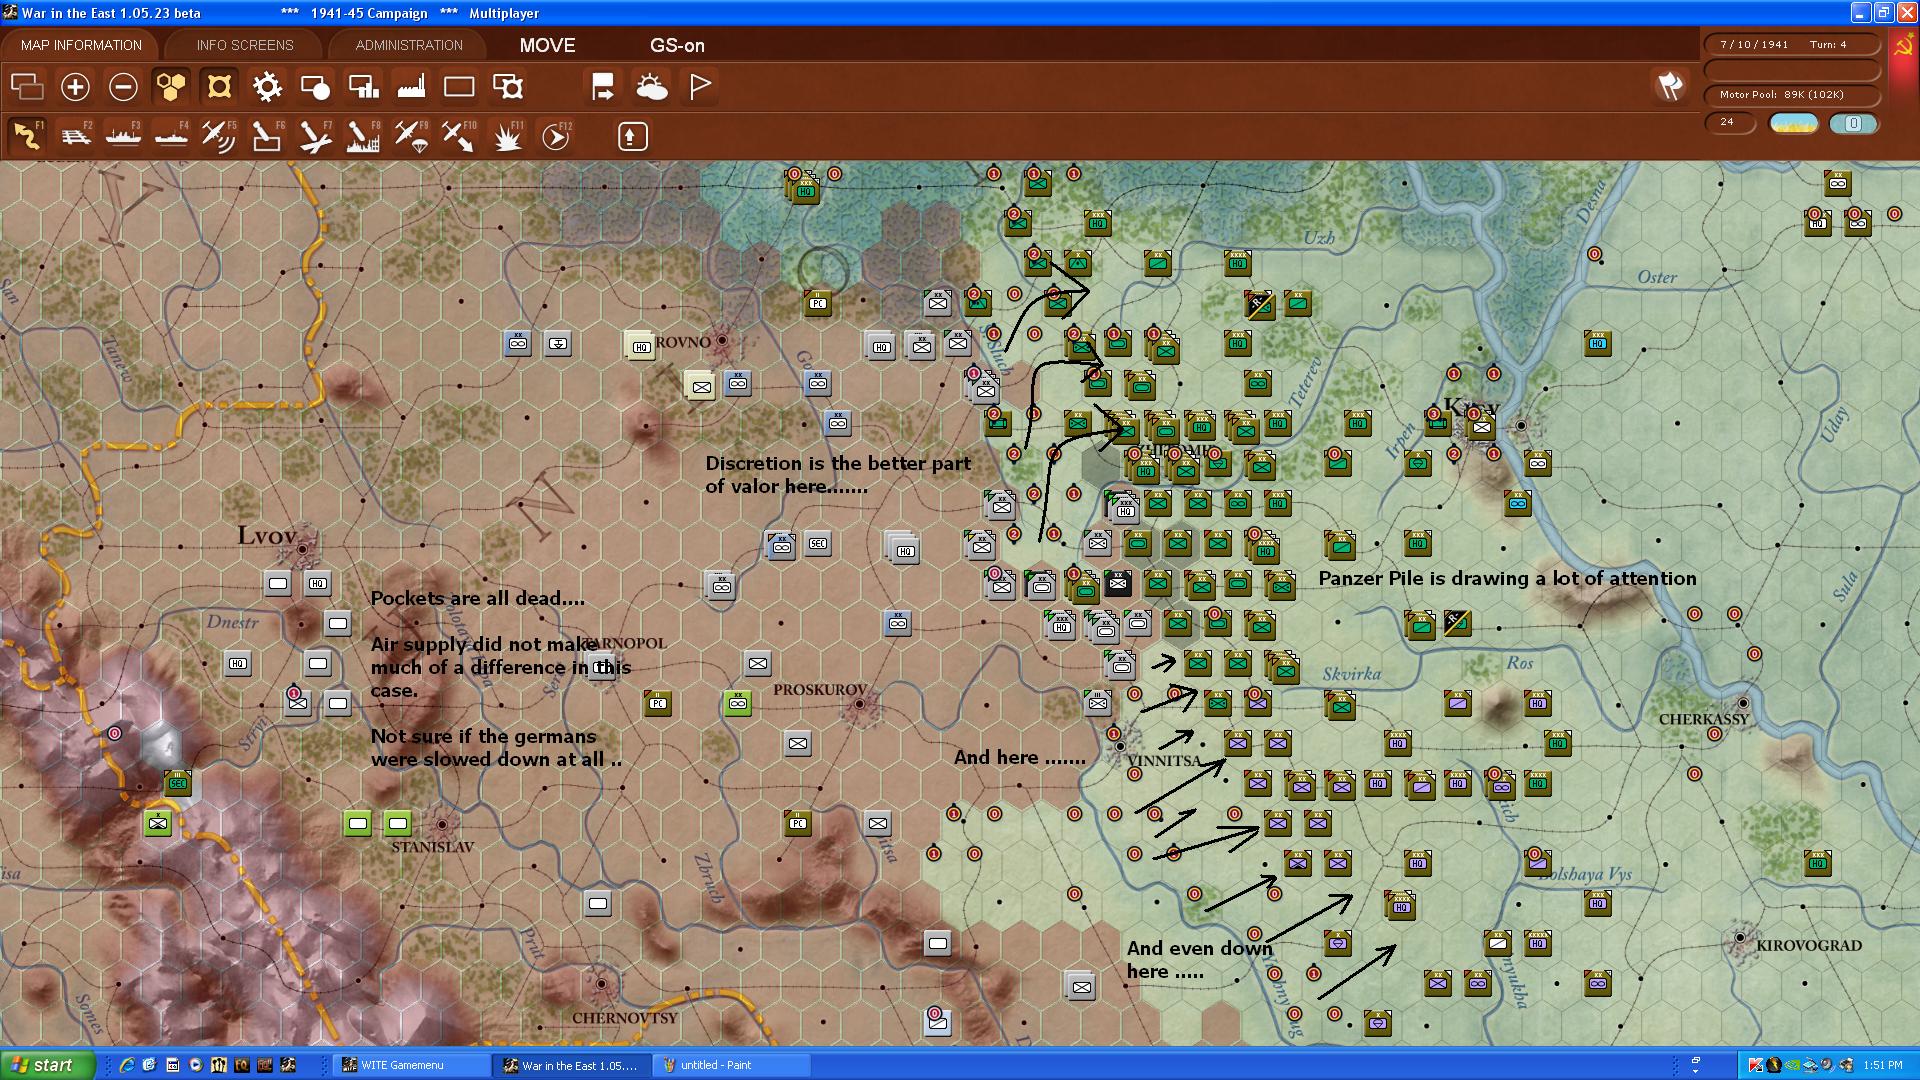This screenshot has width=1920, height=1080.
Task: Click the clear weather sky indicator
Action: [1793, 123]
